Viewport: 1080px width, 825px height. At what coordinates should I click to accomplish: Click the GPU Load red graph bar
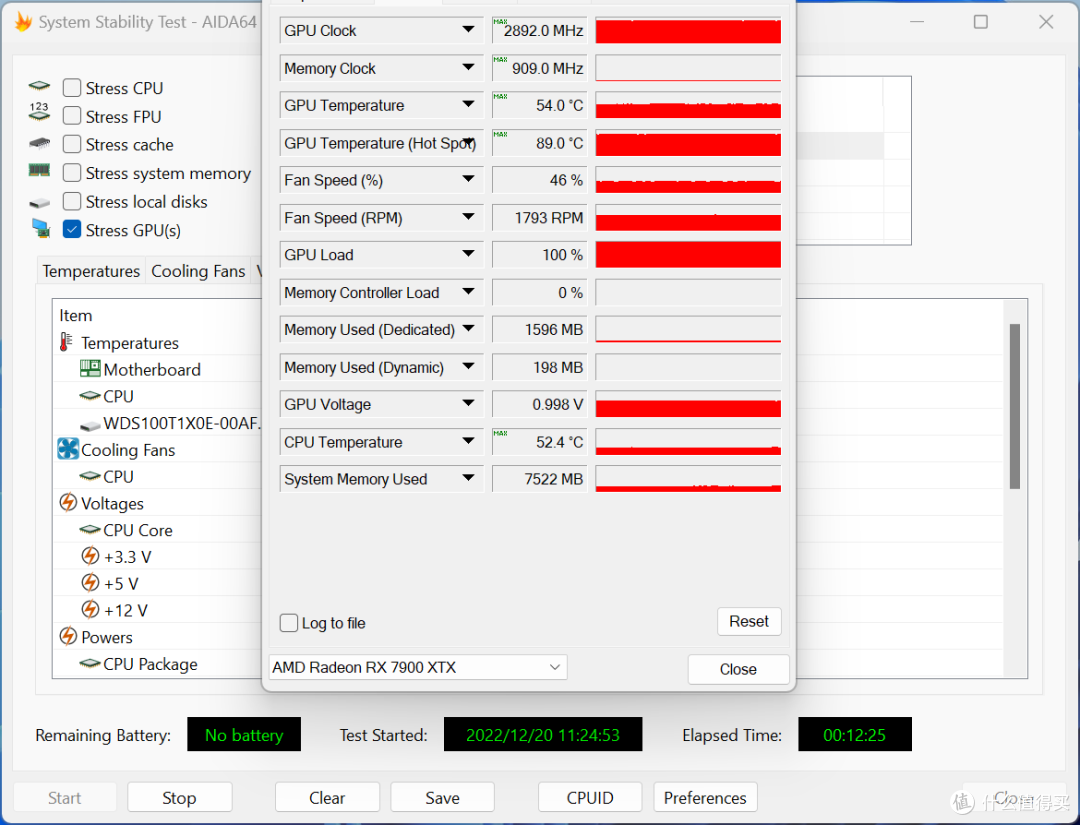coord(688,255)
